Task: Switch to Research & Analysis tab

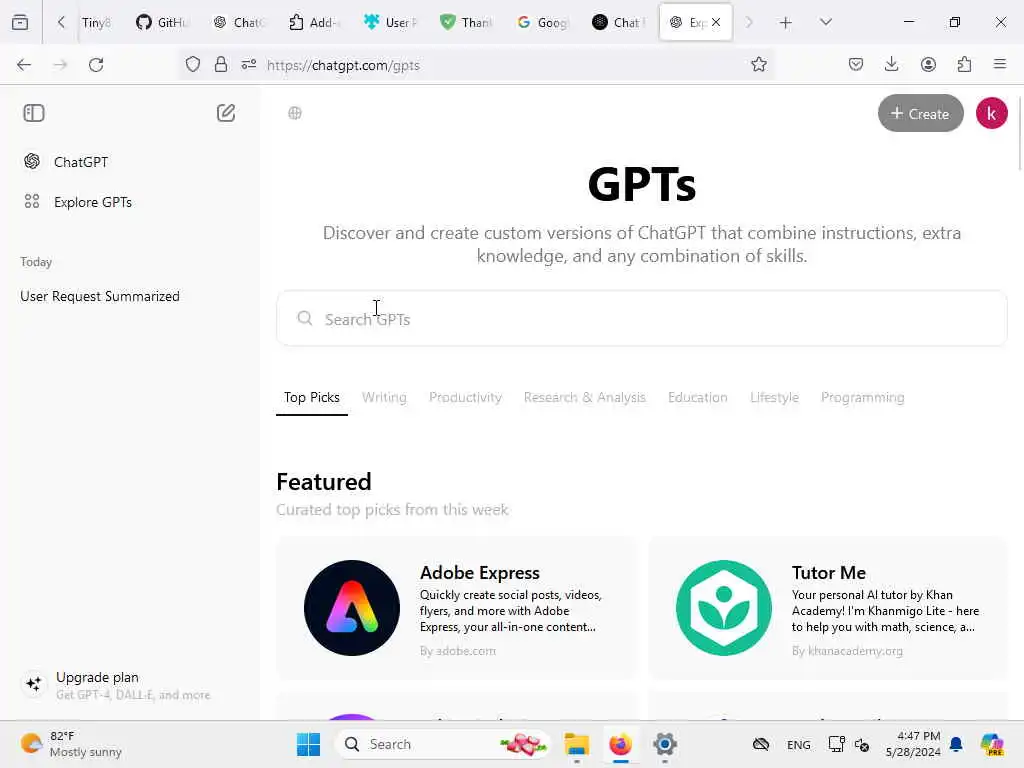Action: [584, 398]
